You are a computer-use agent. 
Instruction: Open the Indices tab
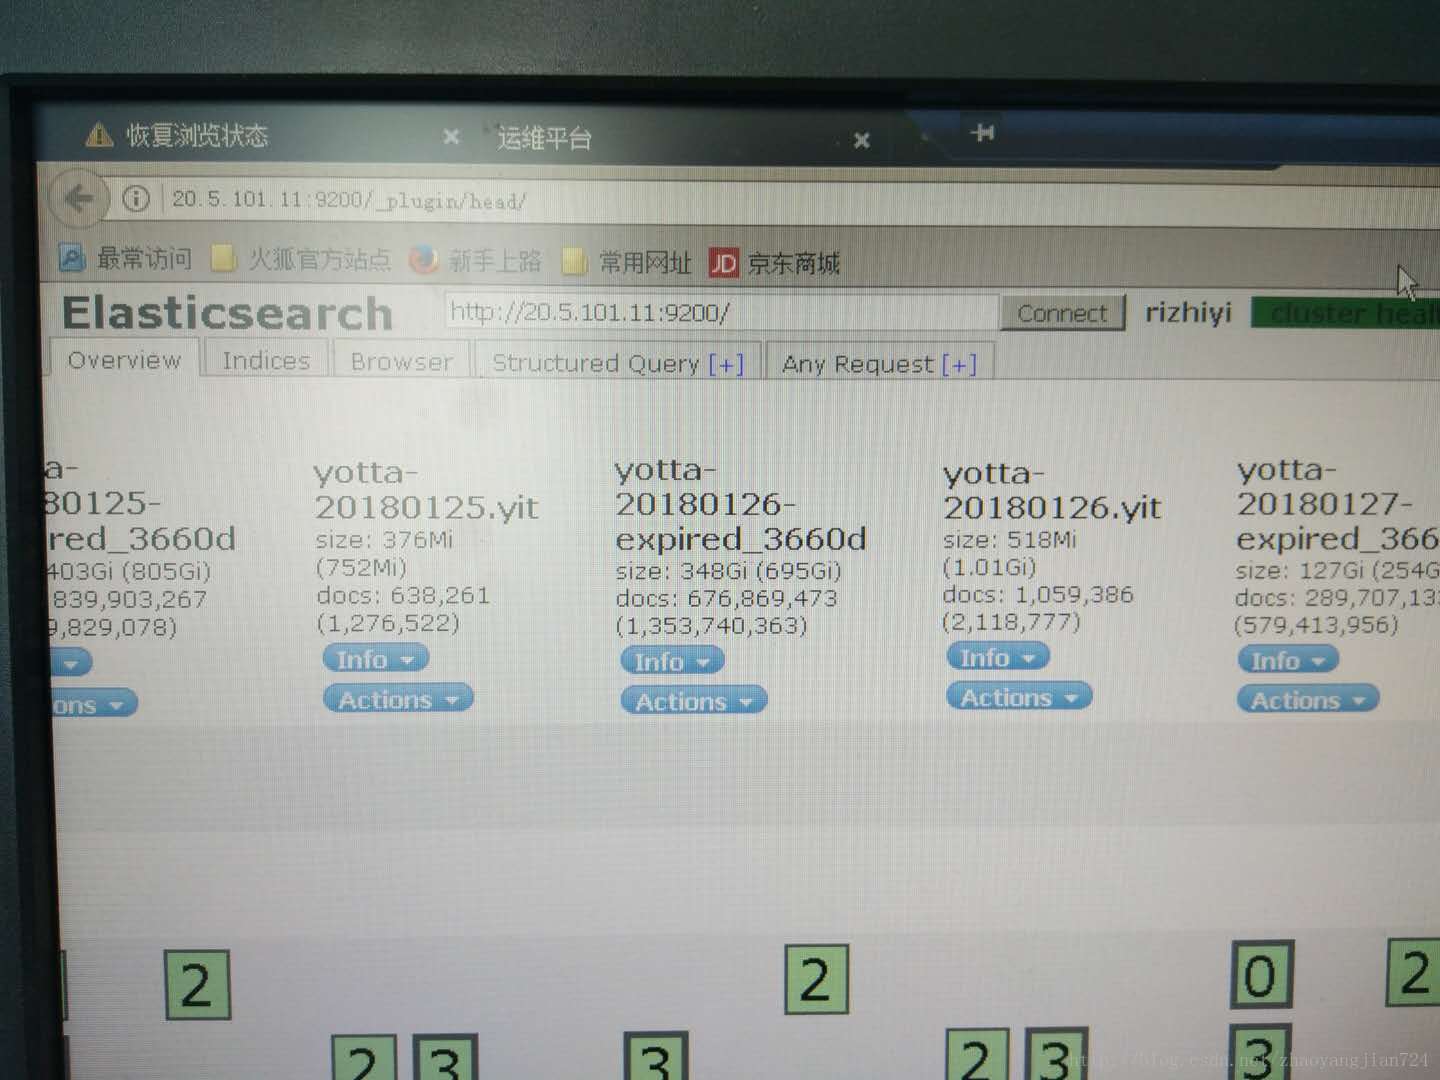click(x=266, y=361)
